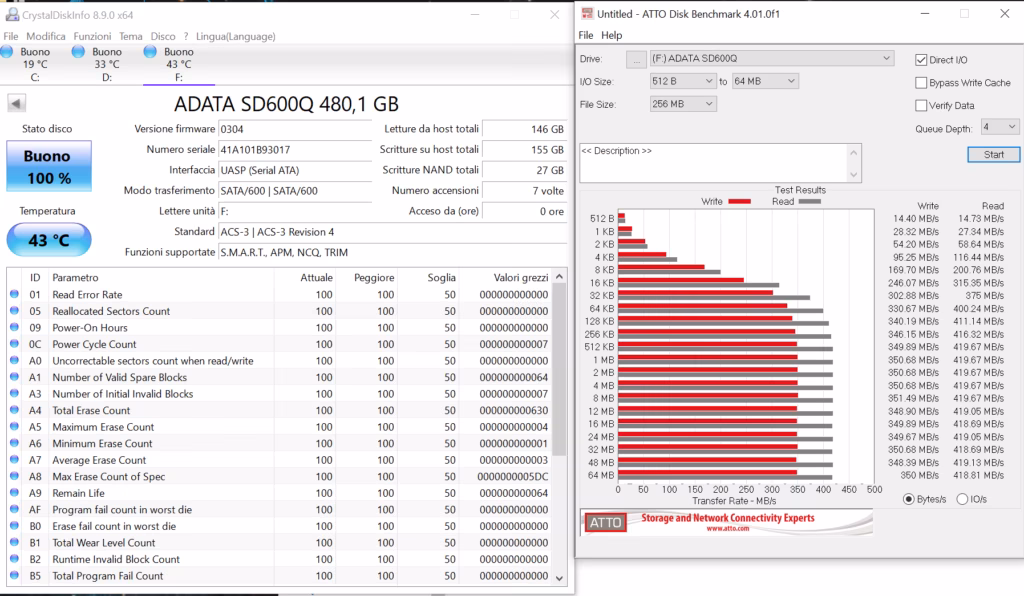1024x596 pixels.
Task: Click the Number of Valid Spare Blocks row
Action: point(280,377)
